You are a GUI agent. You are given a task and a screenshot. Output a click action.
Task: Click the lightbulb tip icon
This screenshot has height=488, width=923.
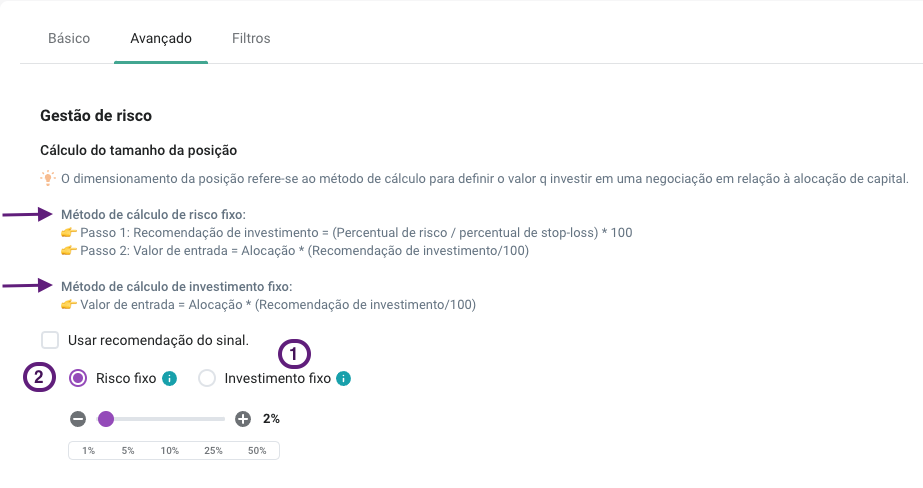coord(48,178)
